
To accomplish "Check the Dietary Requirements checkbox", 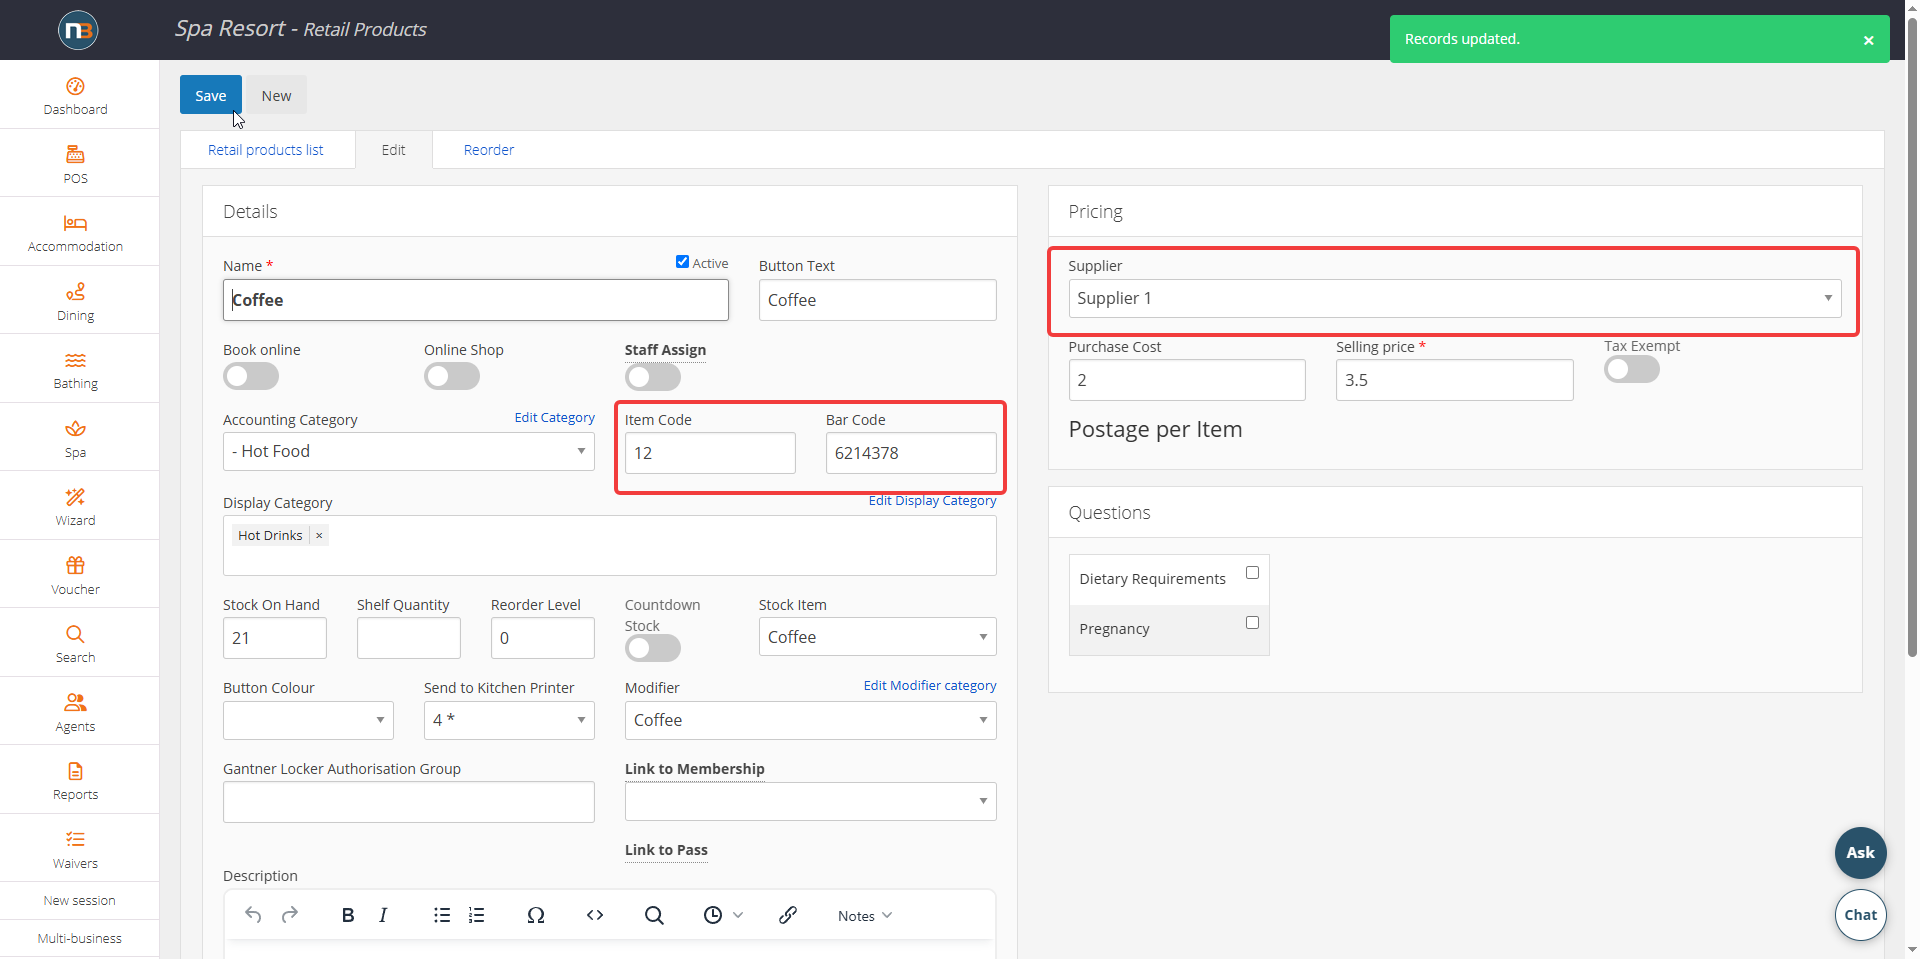I will pyautogui.click(x=1252, y=573).
